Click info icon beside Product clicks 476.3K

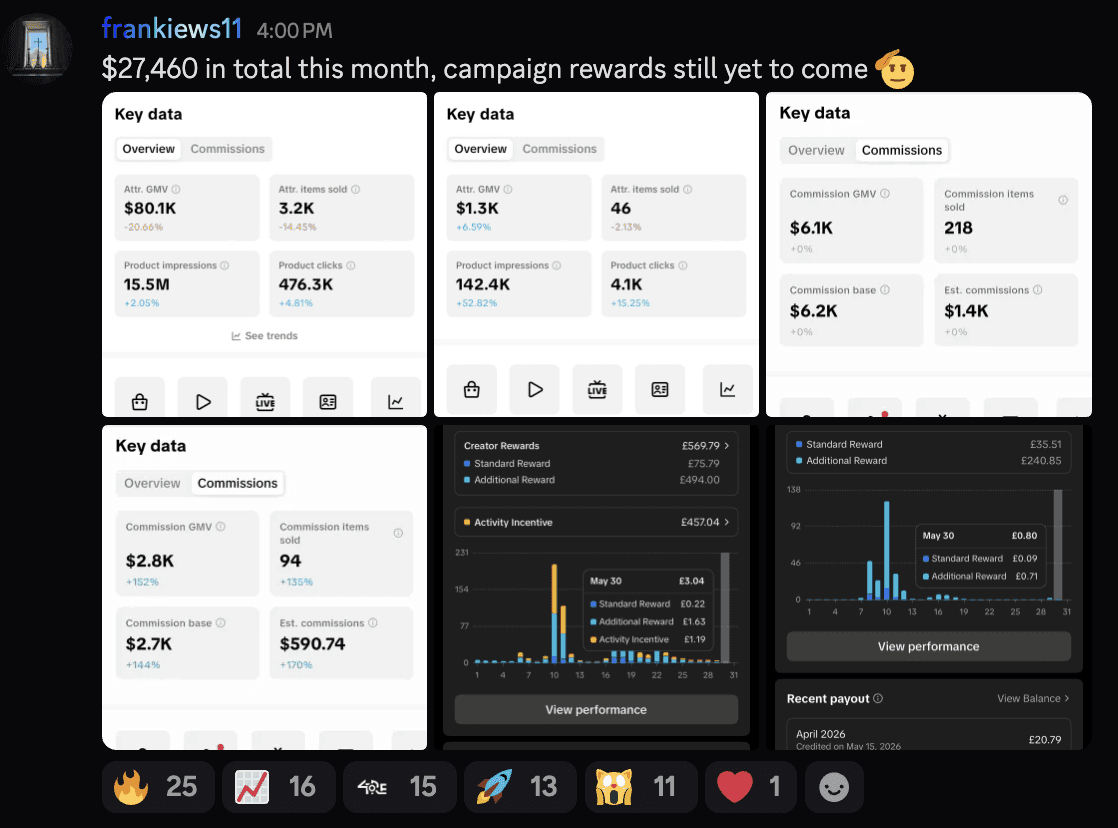(x=351, y=265)
